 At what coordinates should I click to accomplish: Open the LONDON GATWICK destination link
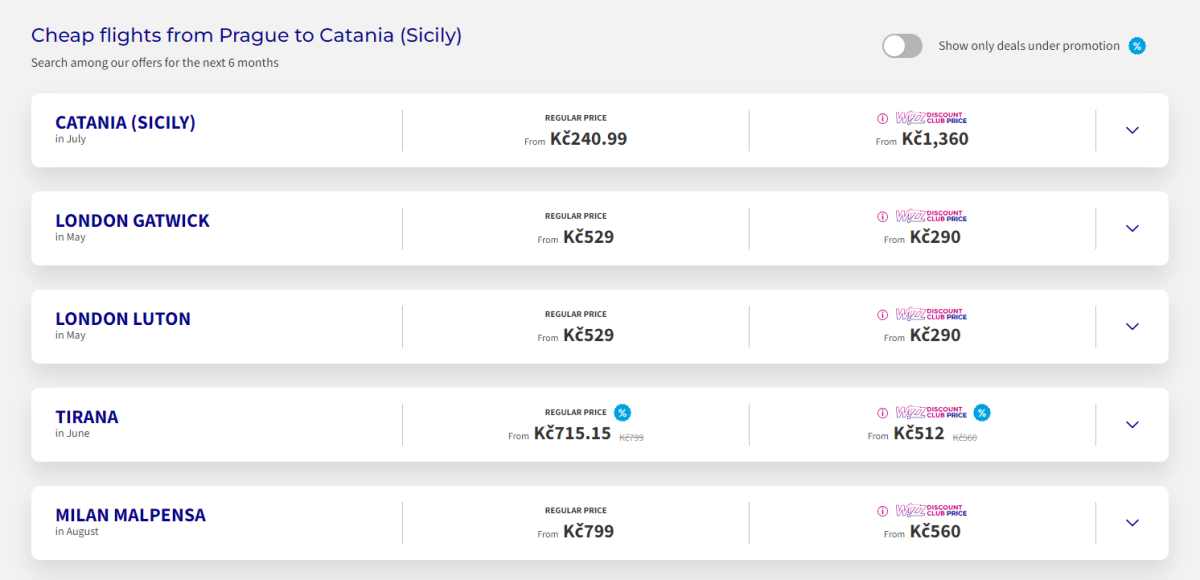132,221
